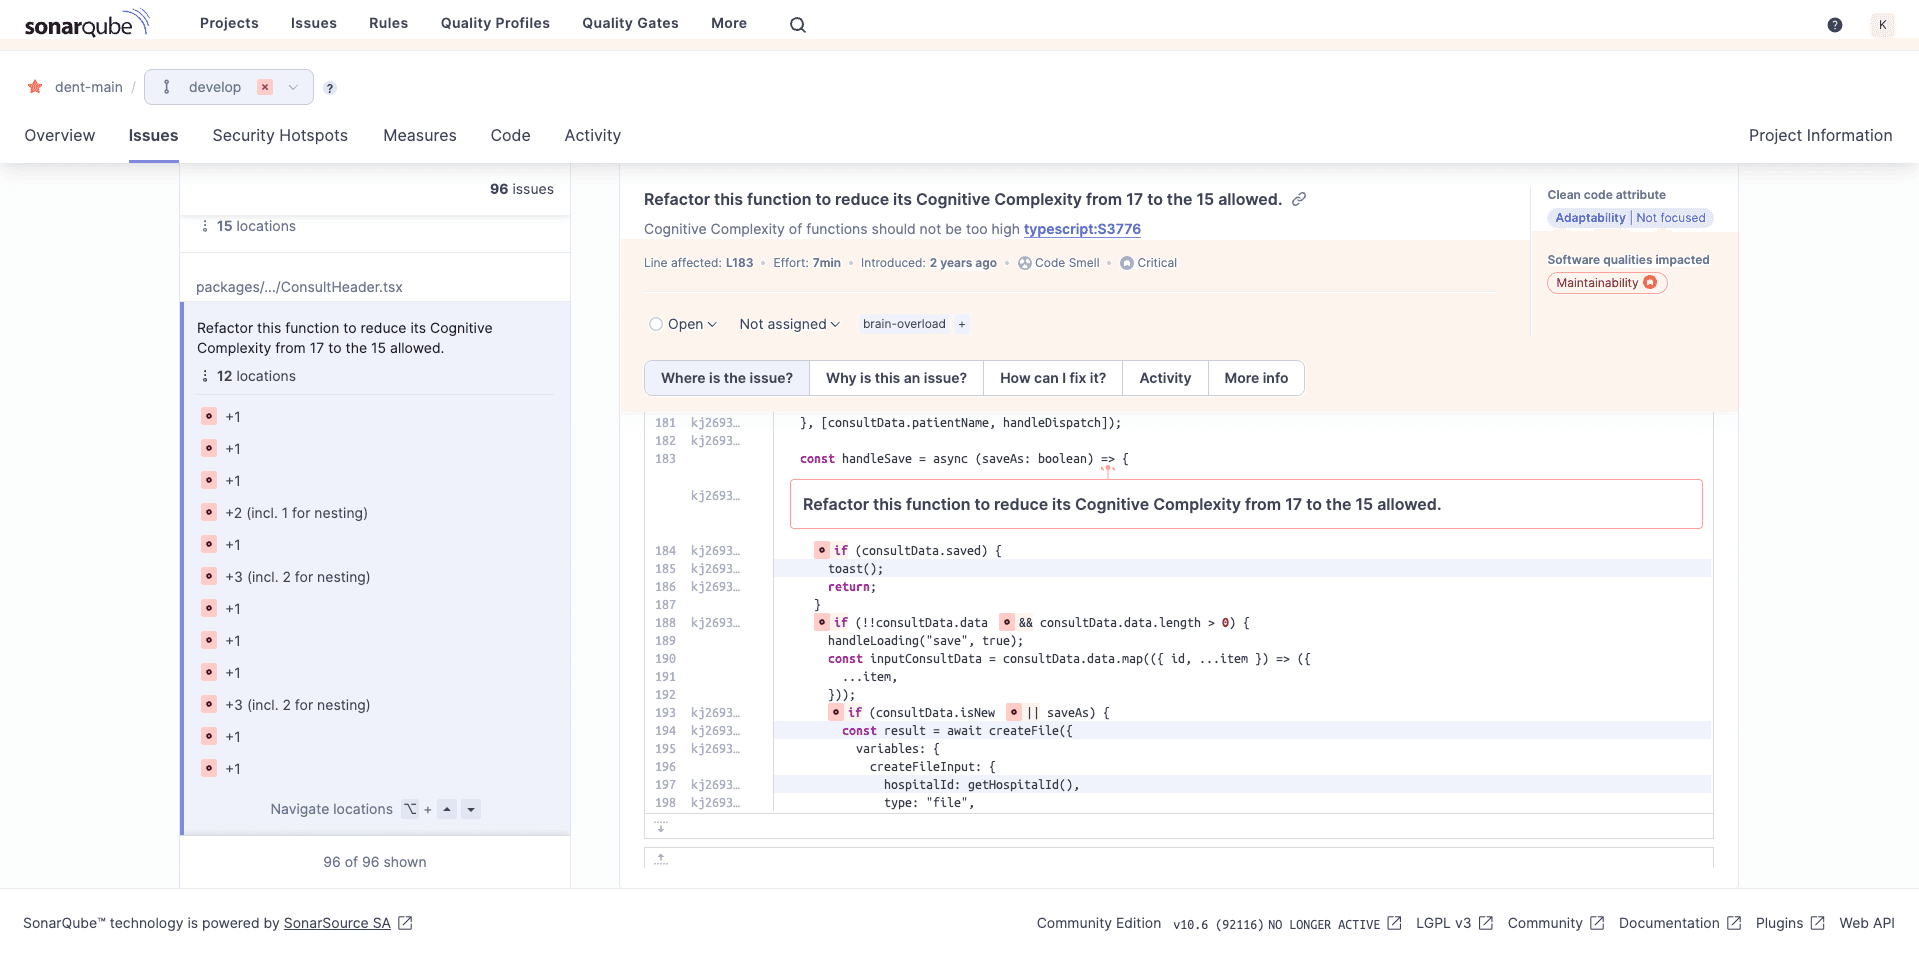This screenshot has height=957, width=1919.
Task: Expand the 15 locations list
Action: click(248, 226)
